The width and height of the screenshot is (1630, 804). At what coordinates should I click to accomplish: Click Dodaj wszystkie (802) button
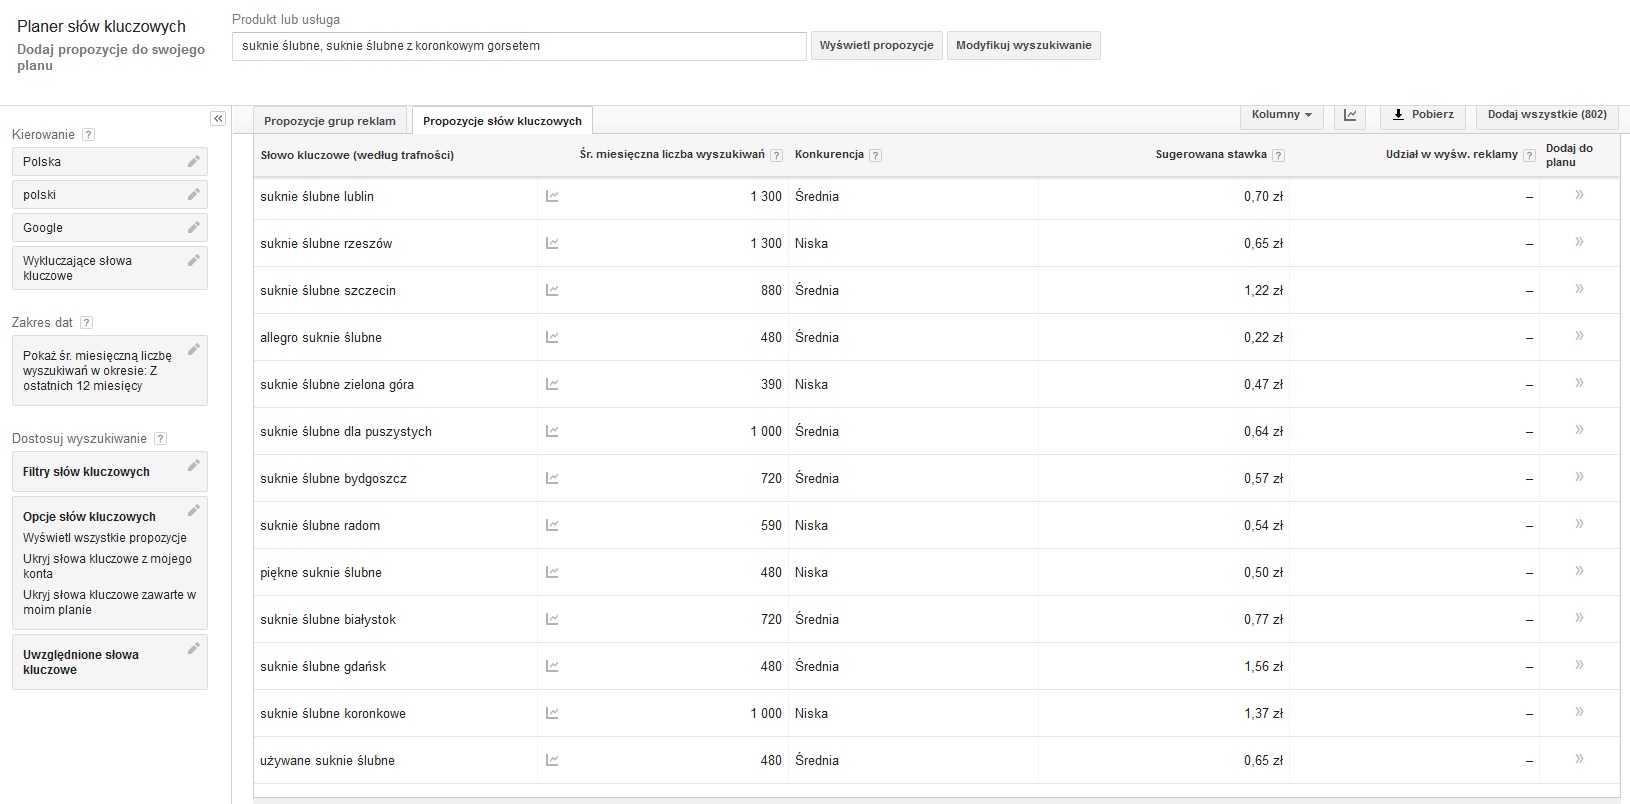tap(1547, 115)
